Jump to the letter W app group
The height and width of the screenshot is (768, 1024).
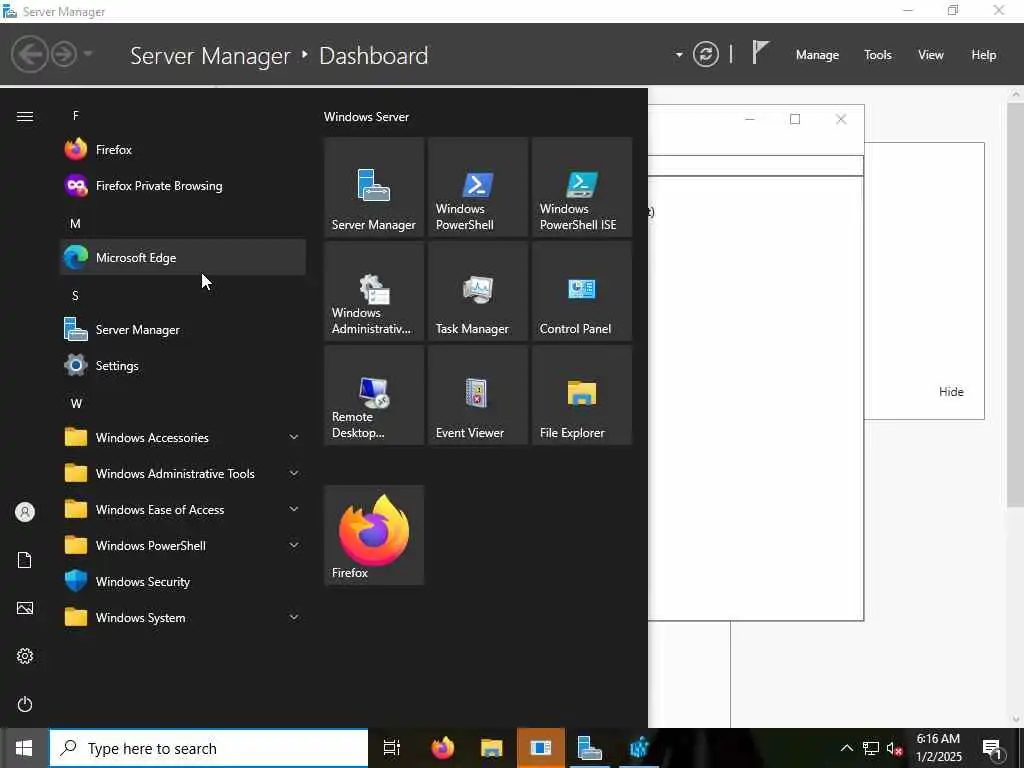[76, 404]
